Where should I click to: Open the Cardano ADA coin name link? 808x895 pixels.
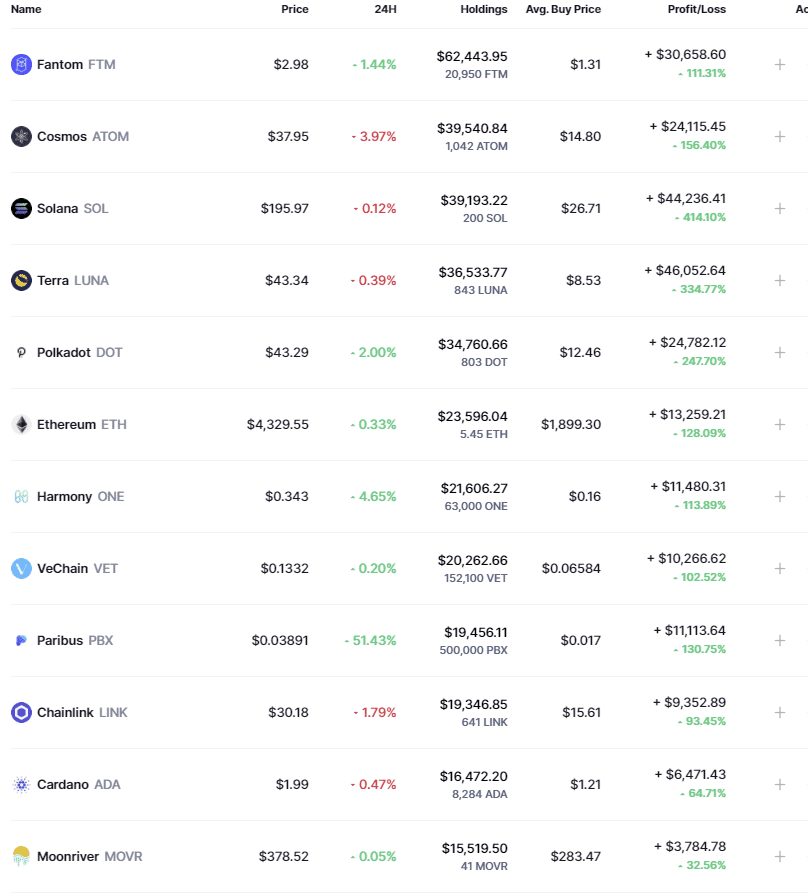79,784
